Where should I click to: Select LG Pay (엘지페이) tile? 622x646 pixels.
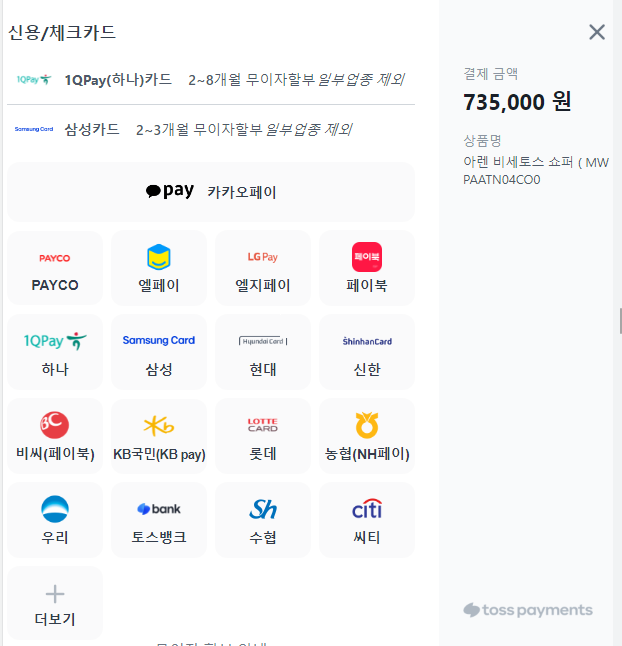coord(263,268)
